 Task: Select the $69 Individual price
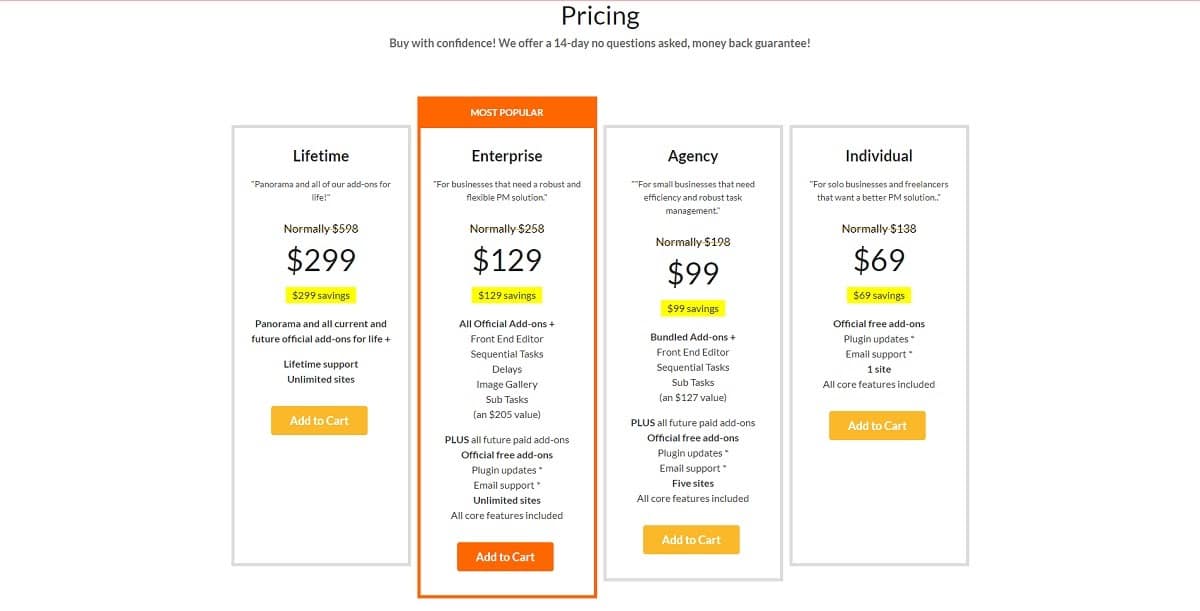(x=880, y=259)
